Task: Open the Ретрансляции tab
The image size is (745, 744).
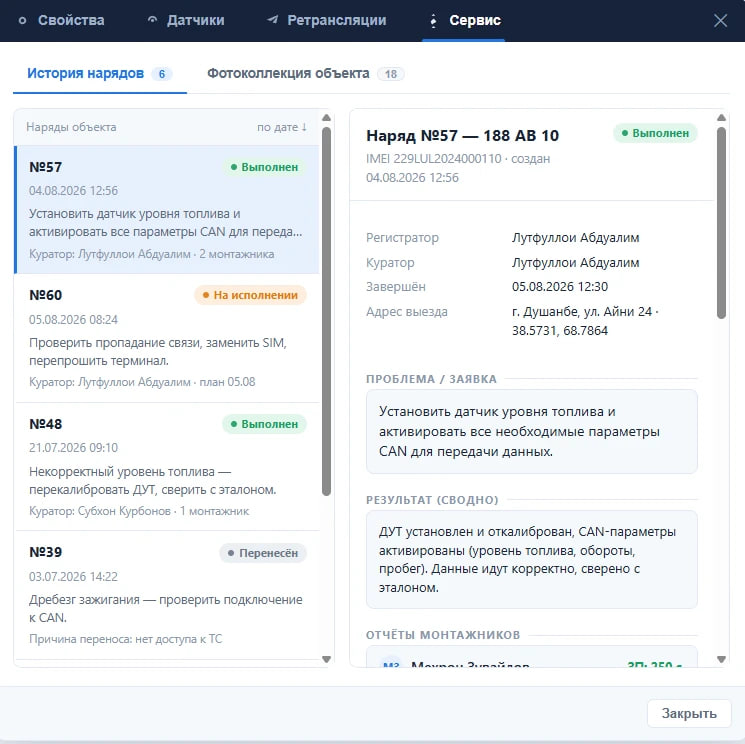Action: click(x=327, y=20)
